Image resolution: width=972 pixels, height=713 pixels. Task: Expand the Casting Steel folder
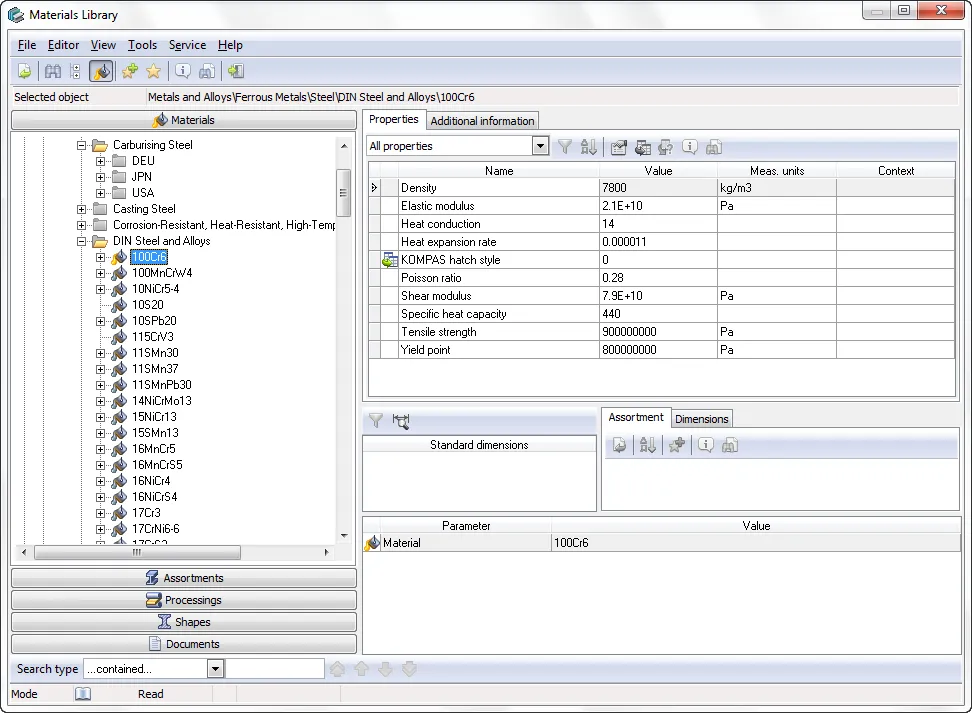pos(82,209)
